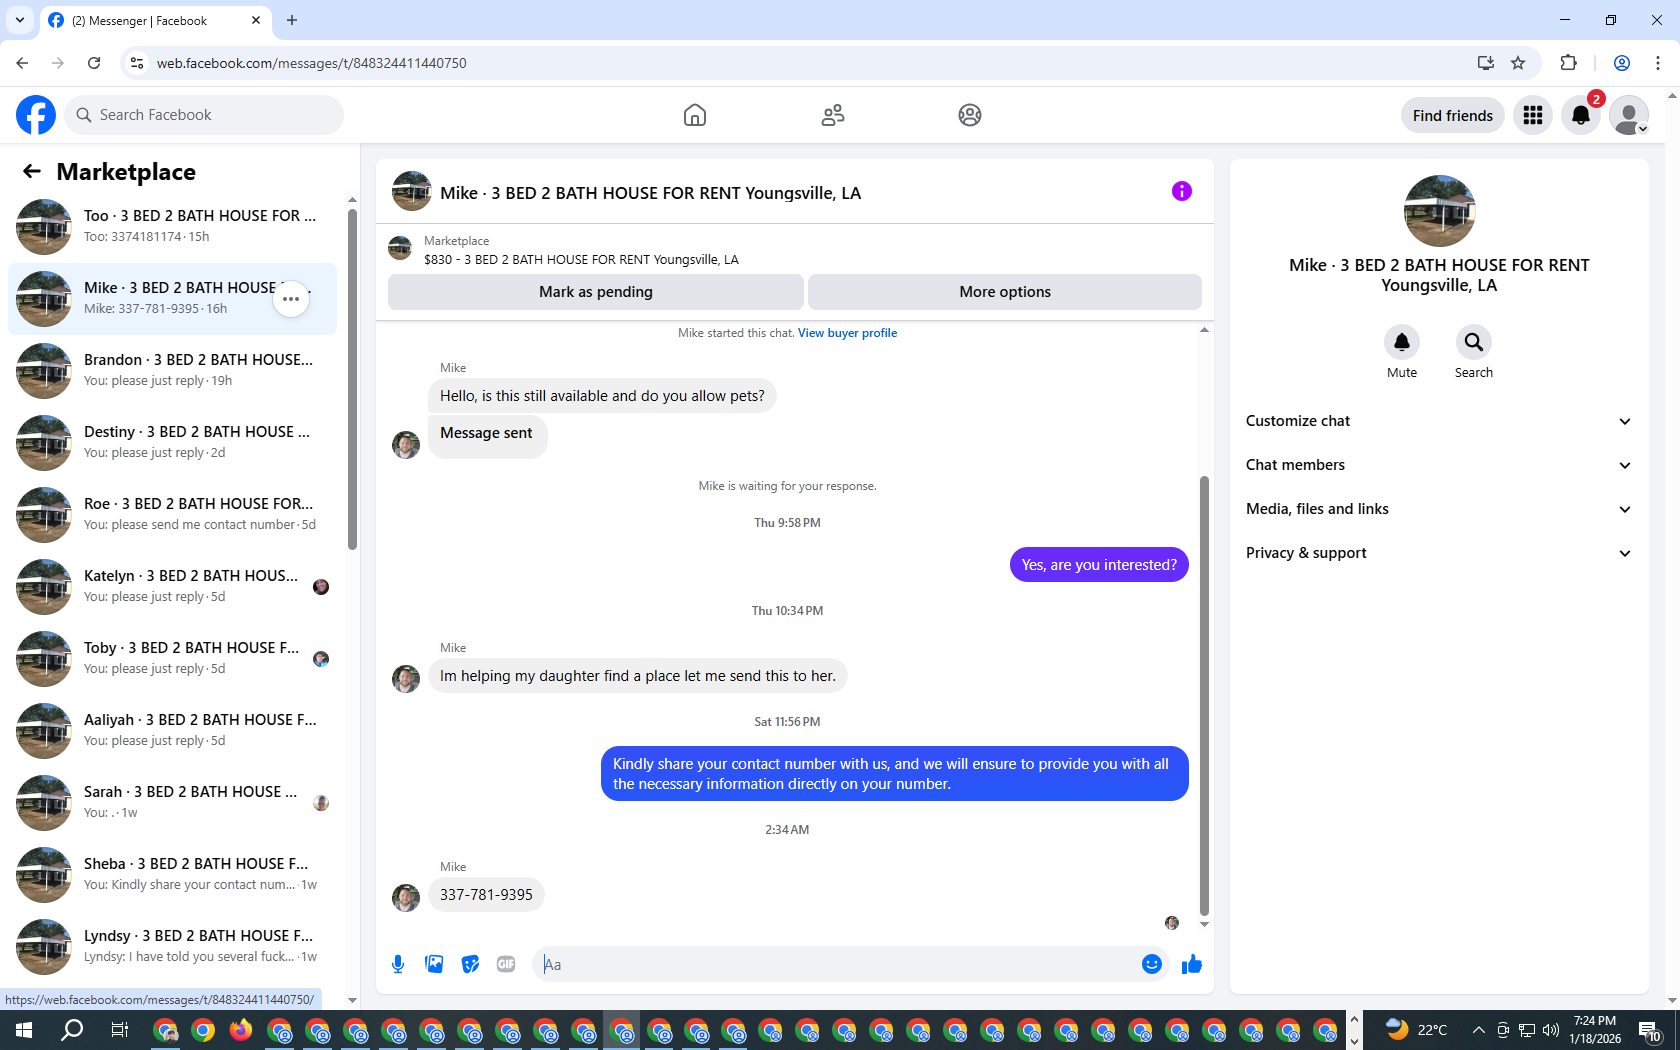Open Sheba conversation in list
The width and height of the screenshot is (1680, 1050).
(172, 875)
